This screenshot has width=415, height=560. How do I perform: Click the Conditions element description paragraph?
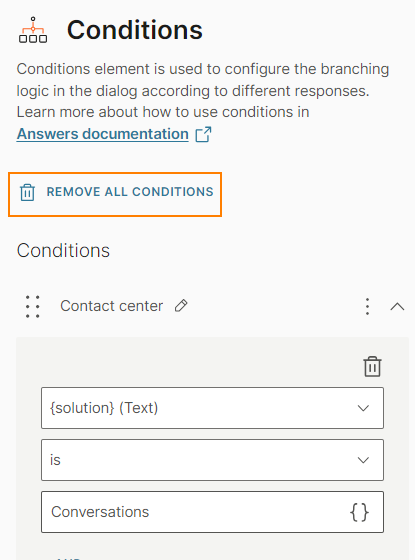203,91
